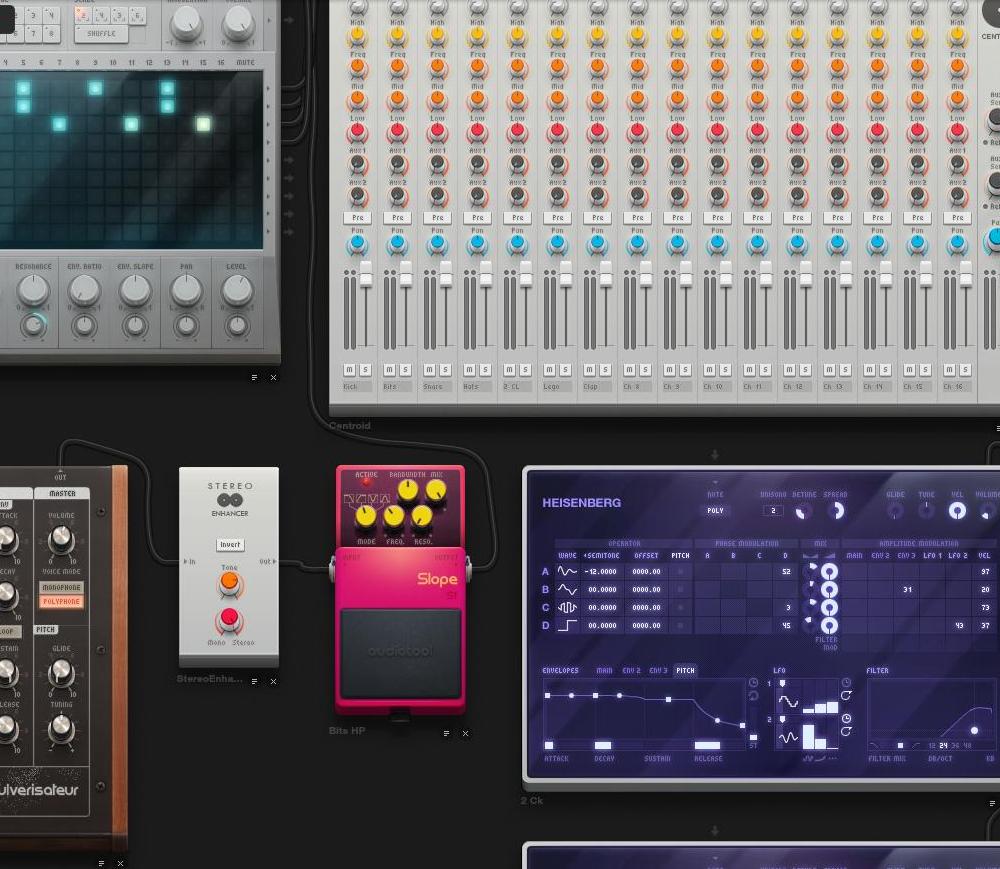
Task: Solo the Snare channel on the mixer
Action: pos(446,370)
